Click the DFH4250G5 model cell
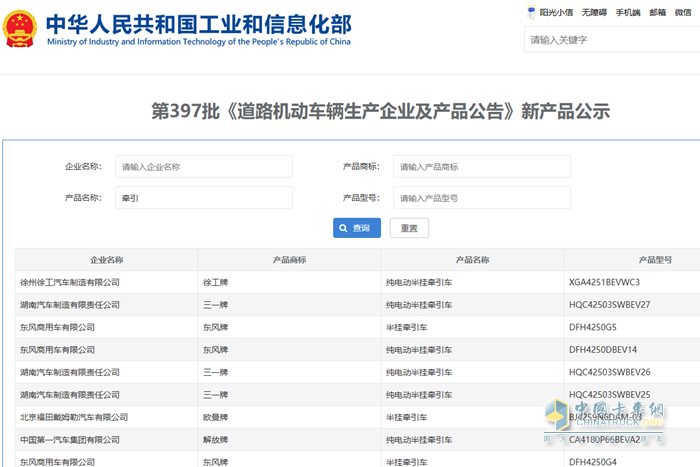Image resolution: width=700 pixels, height=467 pixels. (x=593, y=327)
